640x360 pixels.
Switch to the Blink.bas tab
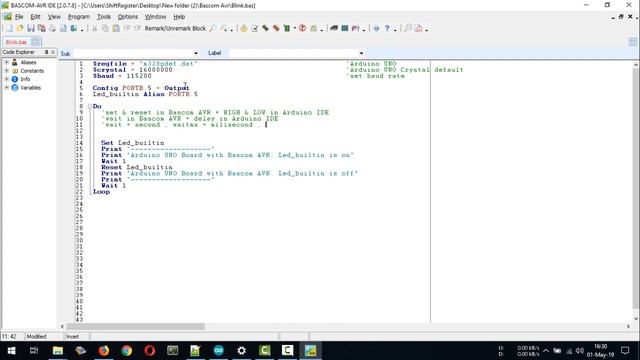[x=16, y=42]
